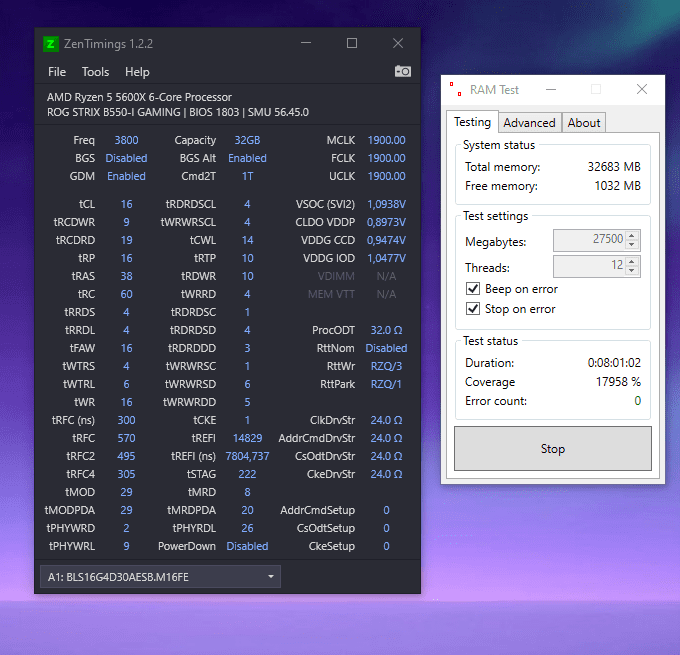
Task: Click the tRAS value 38
Action: pos(126,276)
